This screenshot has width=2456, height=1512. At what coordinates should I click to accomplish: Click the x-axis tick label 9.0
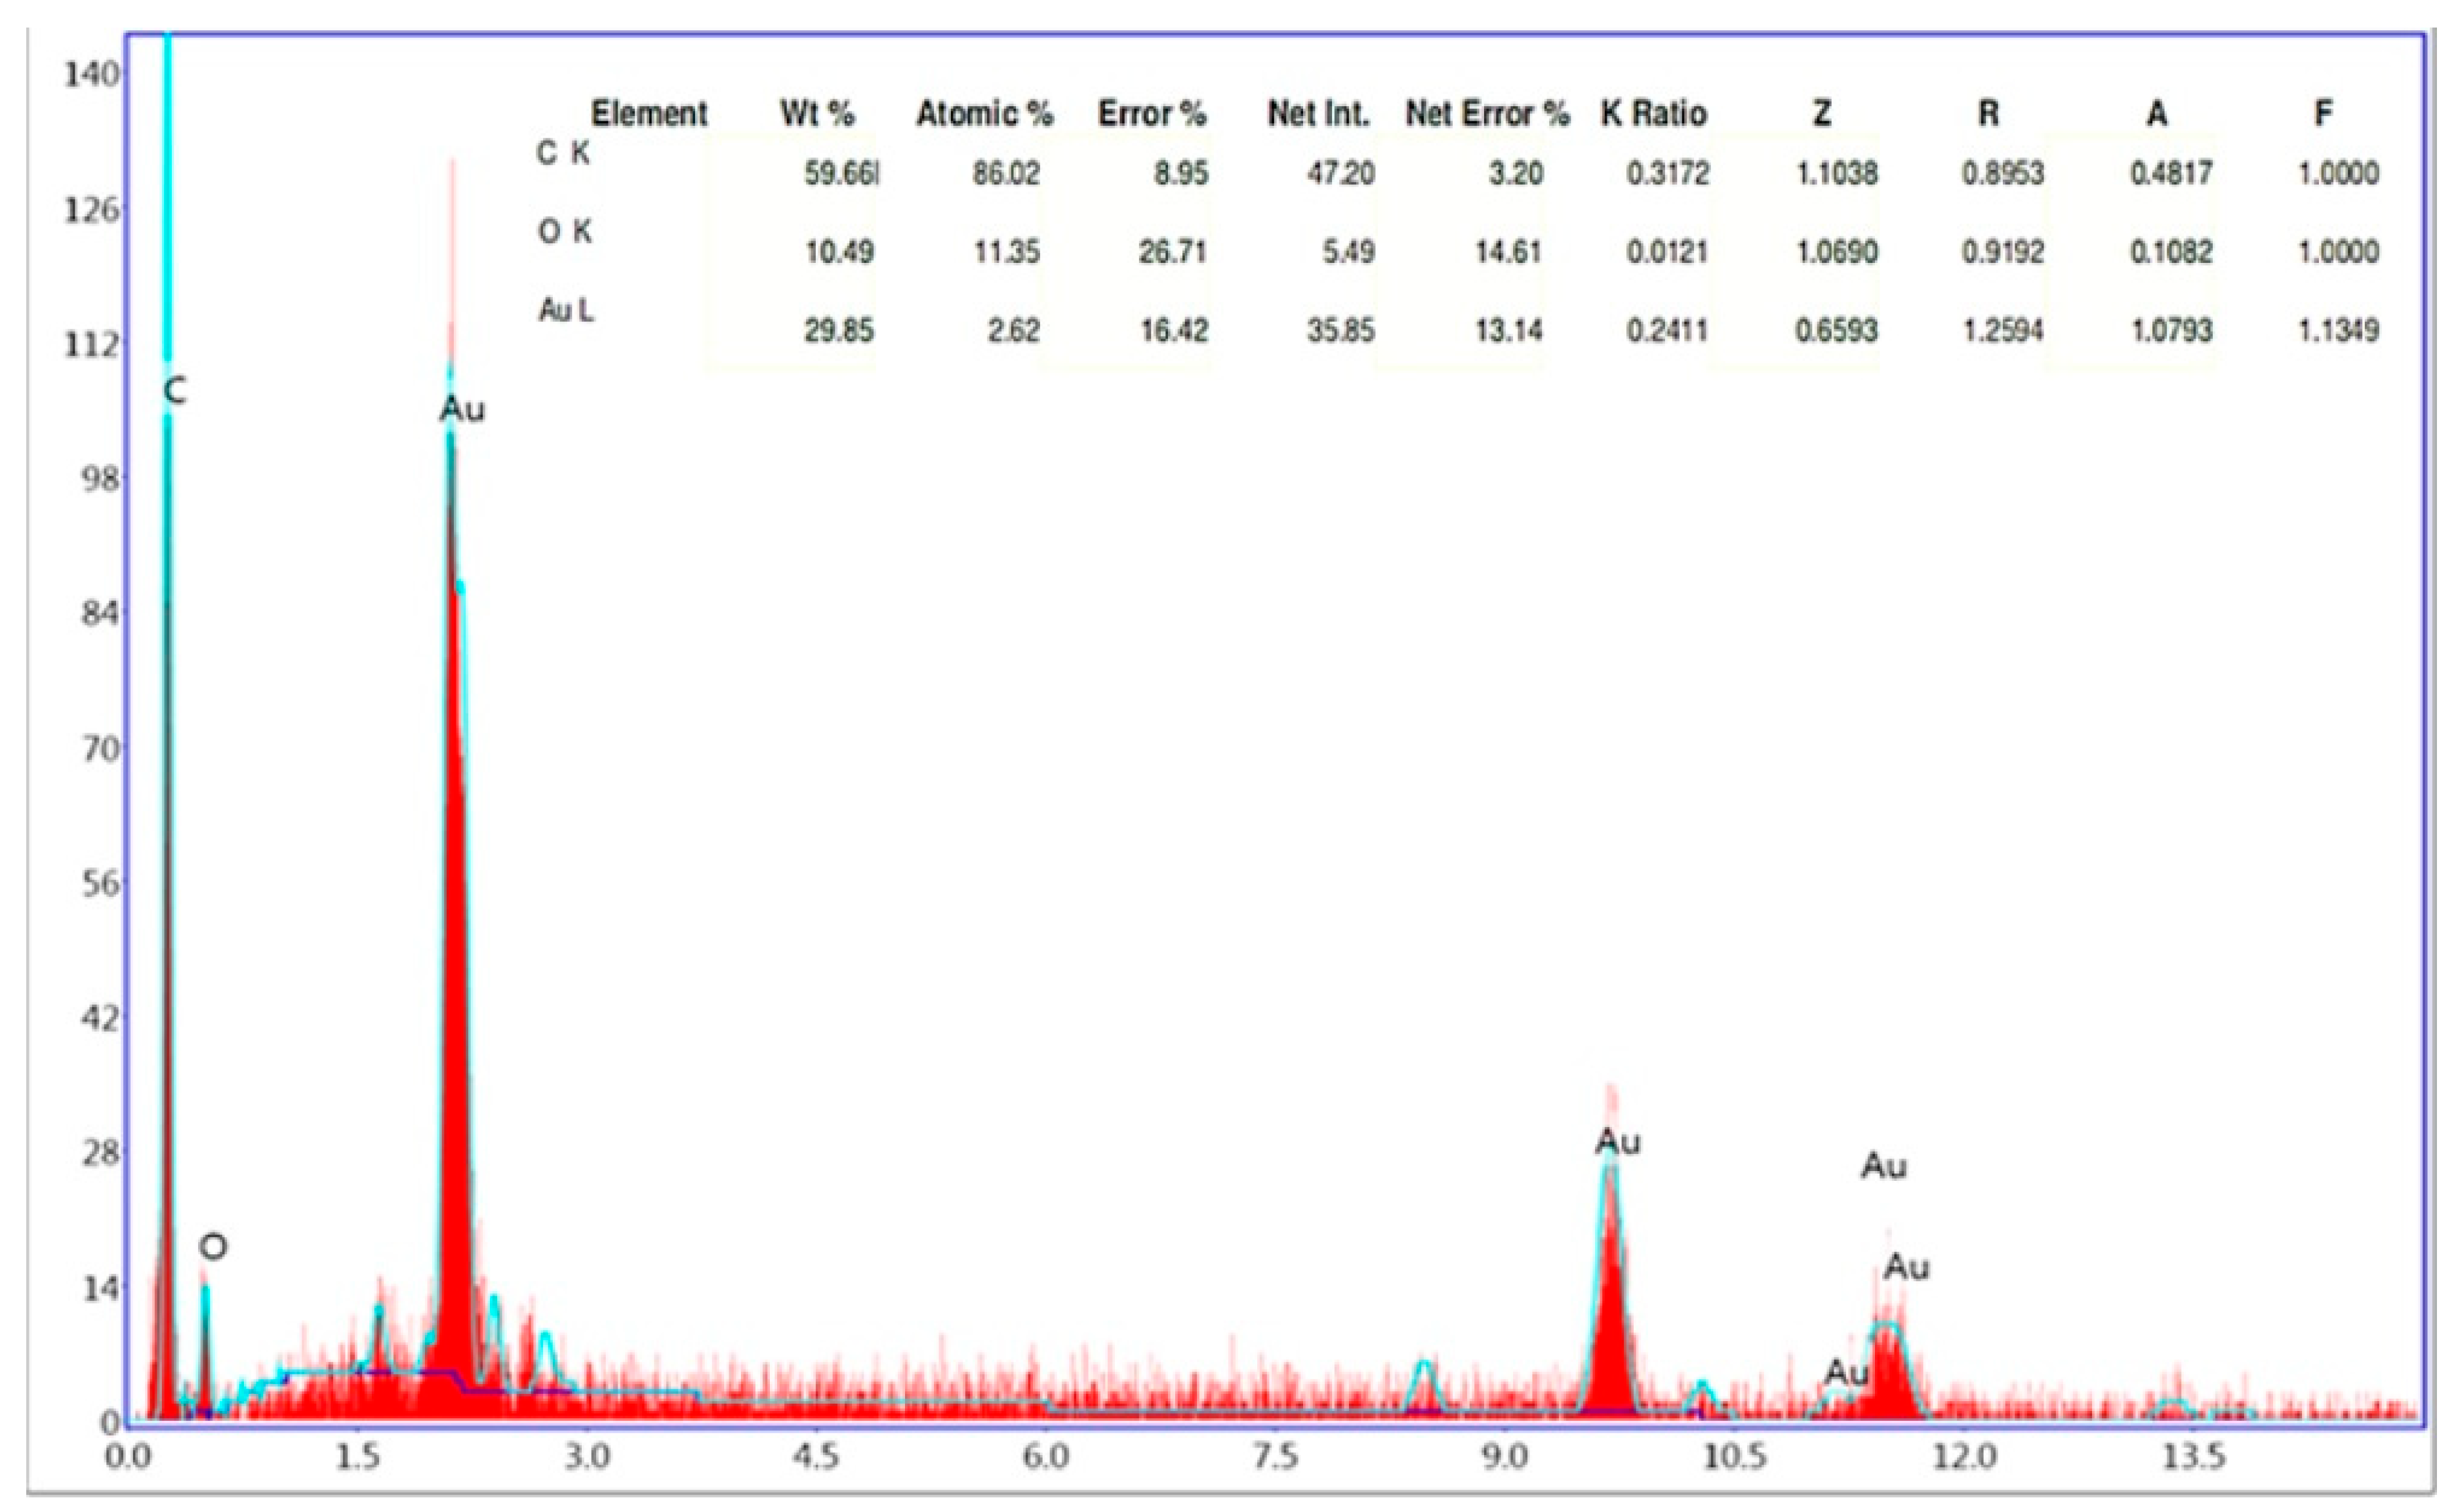click(x=1505, y=1457)
